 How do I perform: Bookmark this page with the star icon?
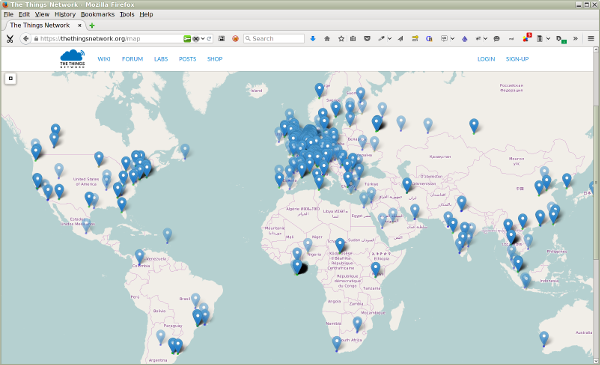pyautogui.click(x=341, y=39)
